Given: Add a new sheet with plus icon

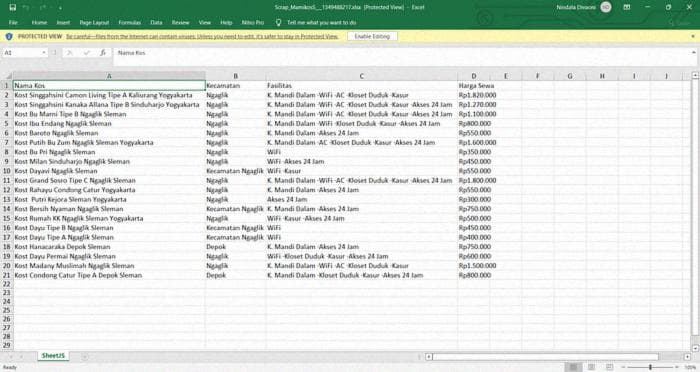Looking at the screenshot, I should tap(84, 356).
